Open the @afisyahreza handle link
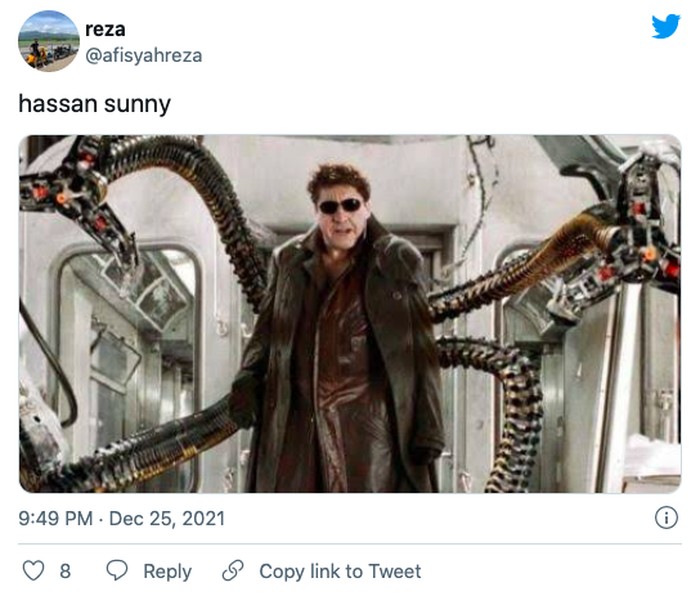This screenshot has width=700, height=596. [144, 55]
